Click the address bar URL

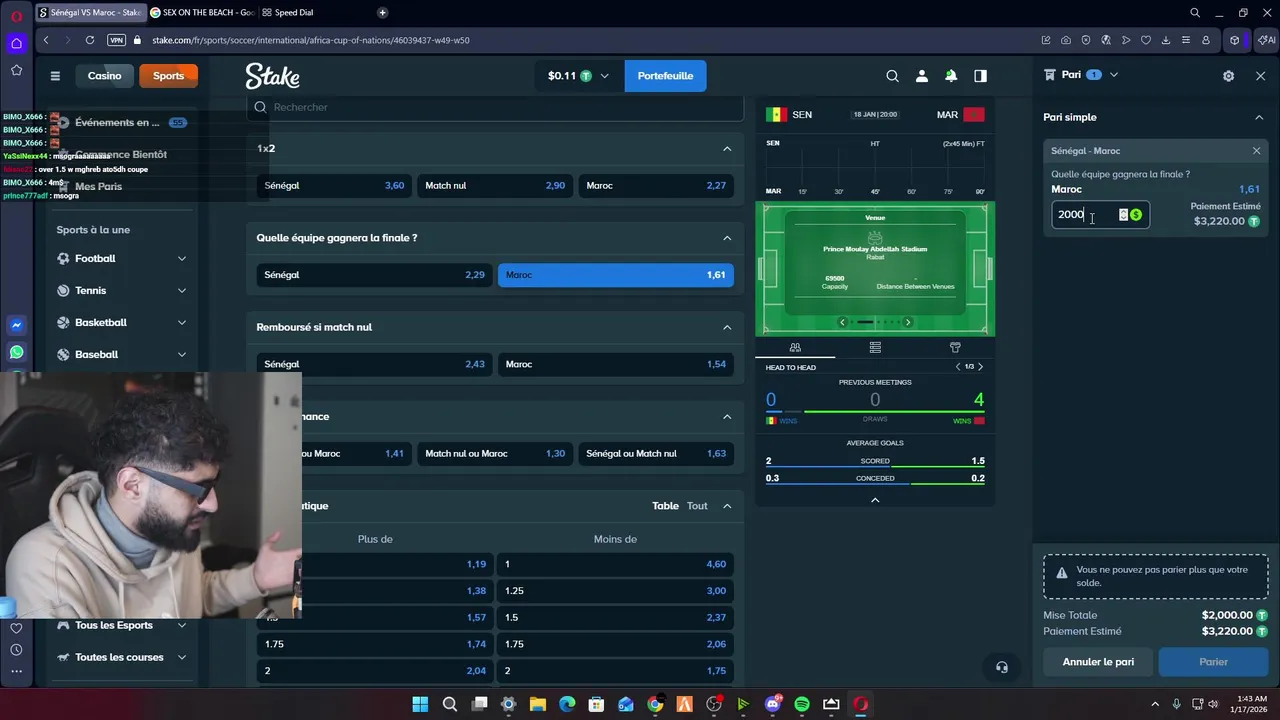click(310, 40)
